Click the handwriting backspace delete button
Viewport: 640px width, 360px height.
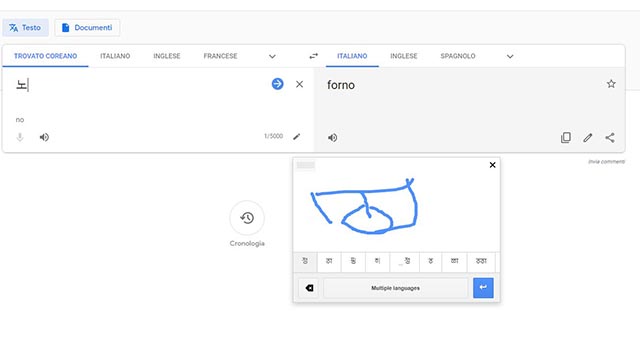point(309,288)
